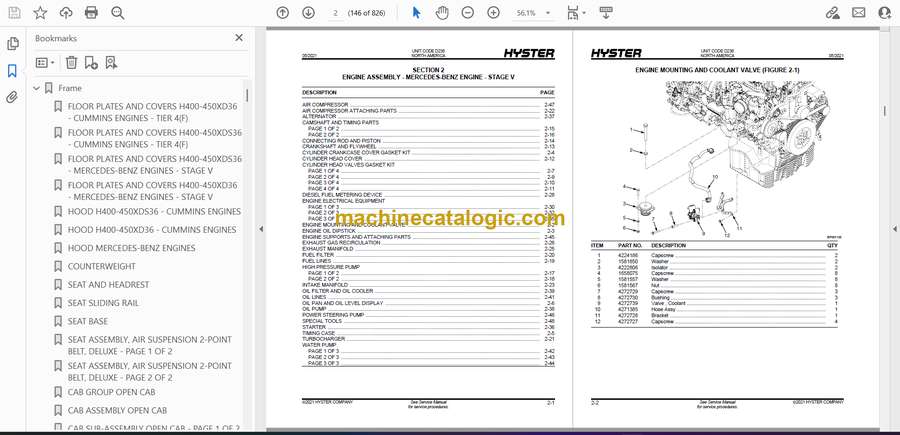Open the account profile icon
Viewport: 900px width, 435px height.
click(x=885, y=13)
